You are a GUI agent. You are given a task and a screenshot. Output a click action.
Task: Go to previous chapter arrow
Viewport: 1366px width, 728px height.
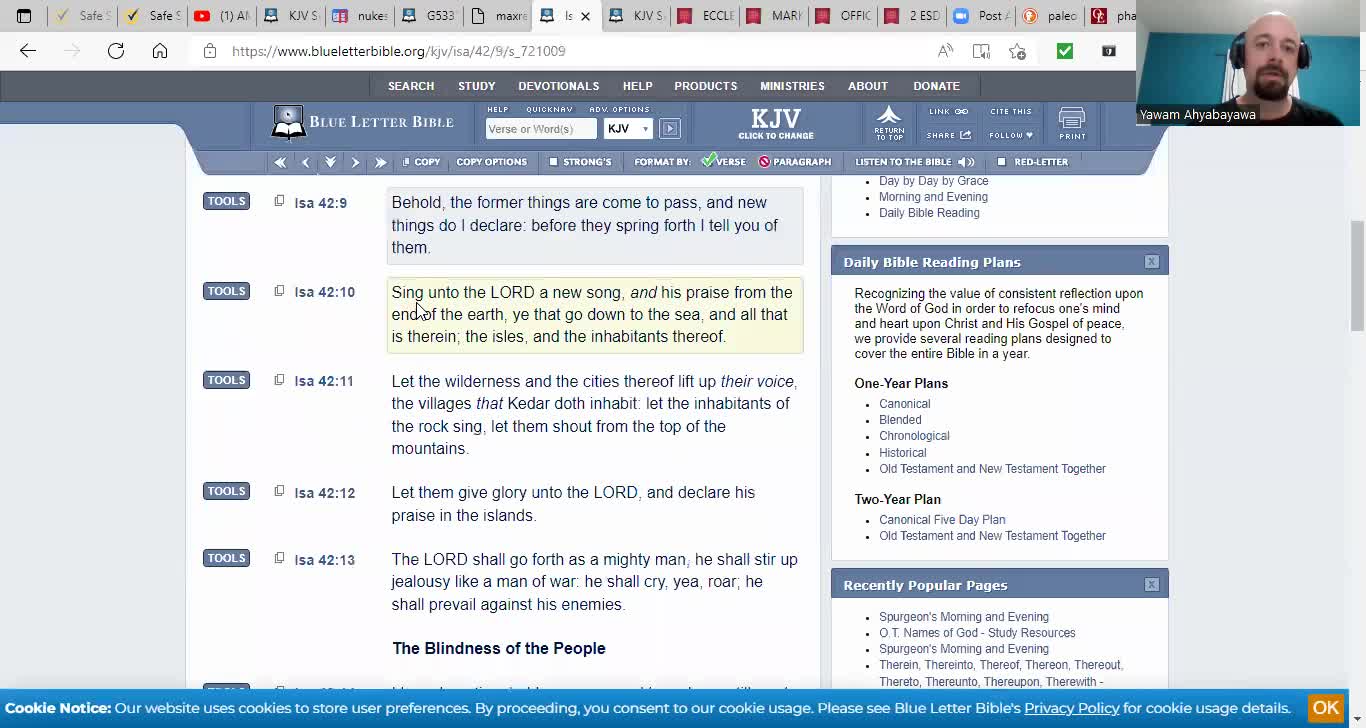click(x=306, y=162)
